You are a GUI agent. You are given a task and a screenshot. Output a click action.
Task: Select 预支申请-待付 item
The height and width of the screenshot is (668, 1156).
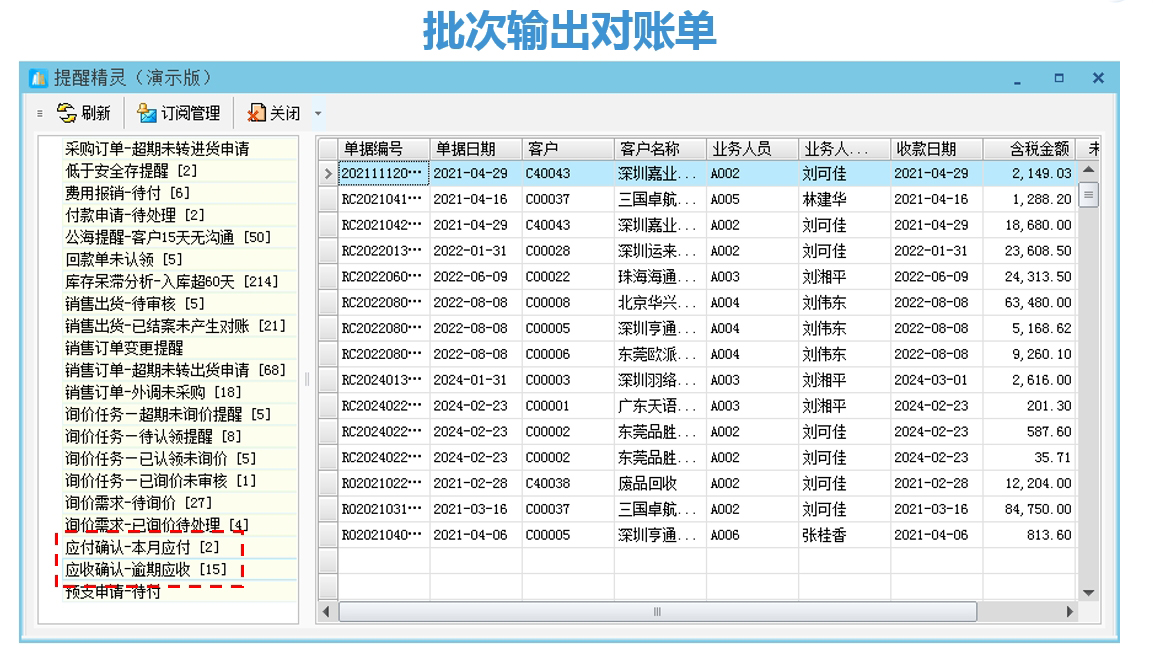(x=112, y=591)
